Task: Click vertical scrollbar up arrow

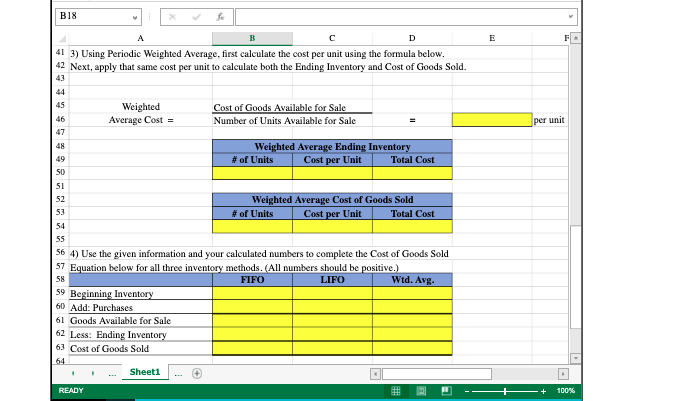Action: tap(576, 38)
